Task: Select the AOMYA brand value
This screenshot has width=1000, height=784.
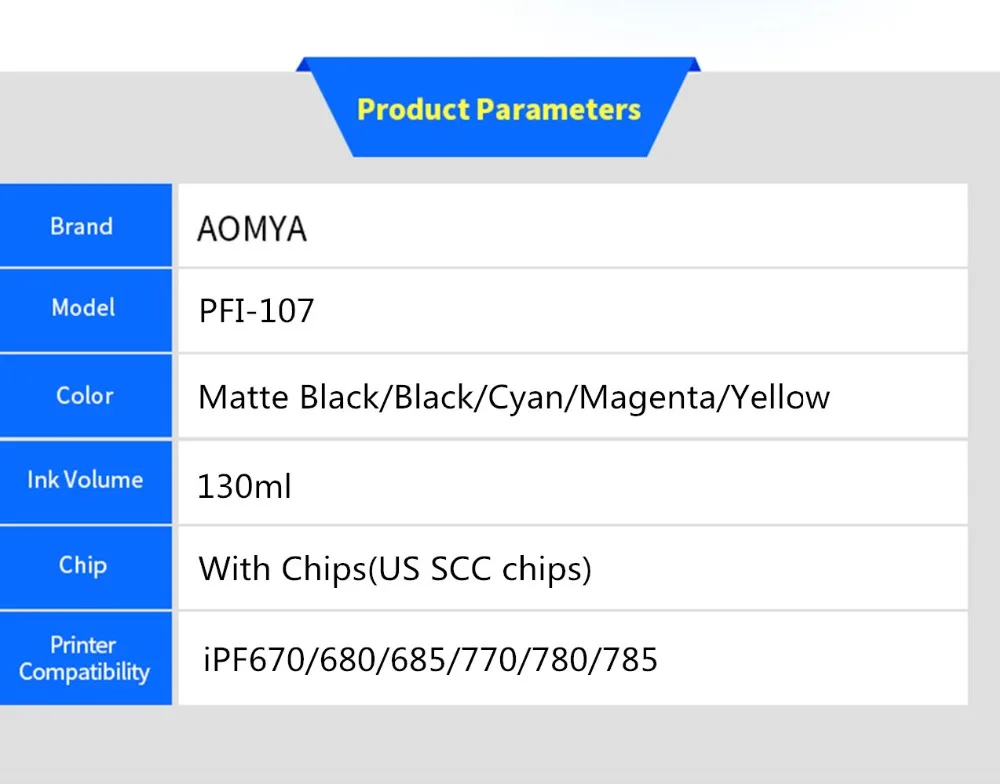Action: click(x=252, y=229)
